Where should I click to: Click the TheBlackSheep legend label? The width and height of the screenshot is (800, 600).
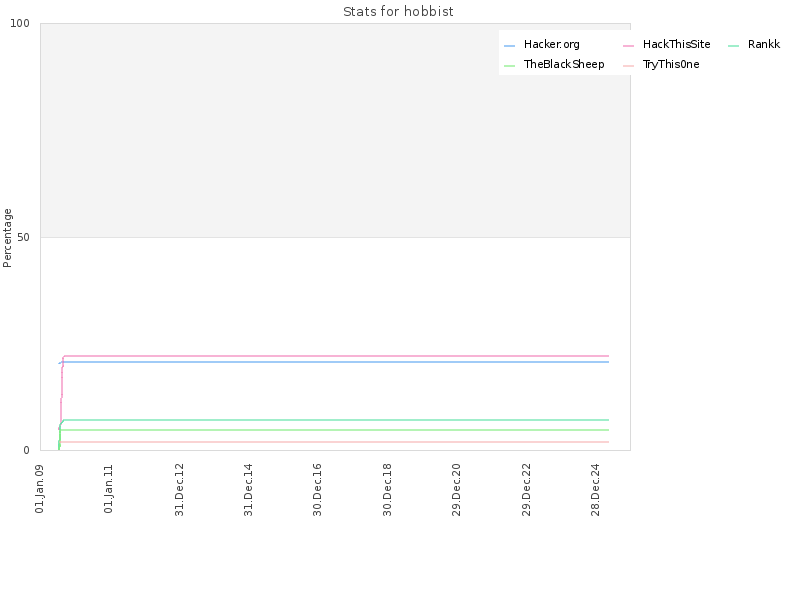pos(564,64)
